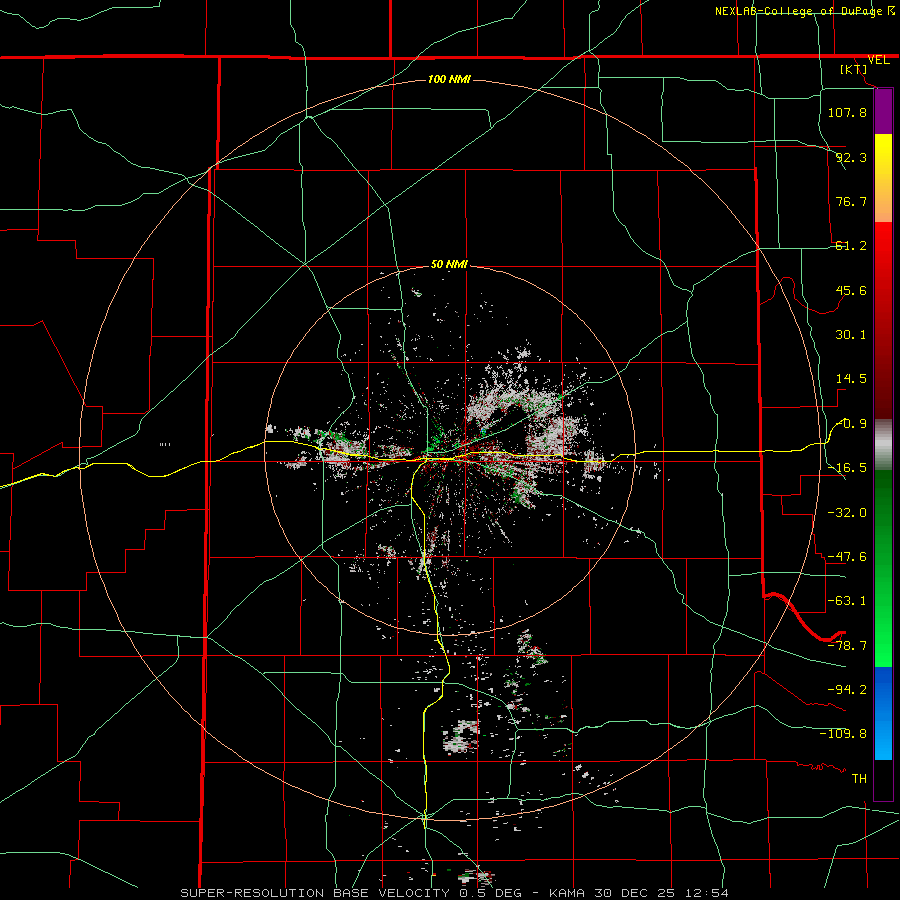Click the -63.1 velocity scale value
This screenshot has width=900, height=900.
pyautogui.click(x=847, y=601)
